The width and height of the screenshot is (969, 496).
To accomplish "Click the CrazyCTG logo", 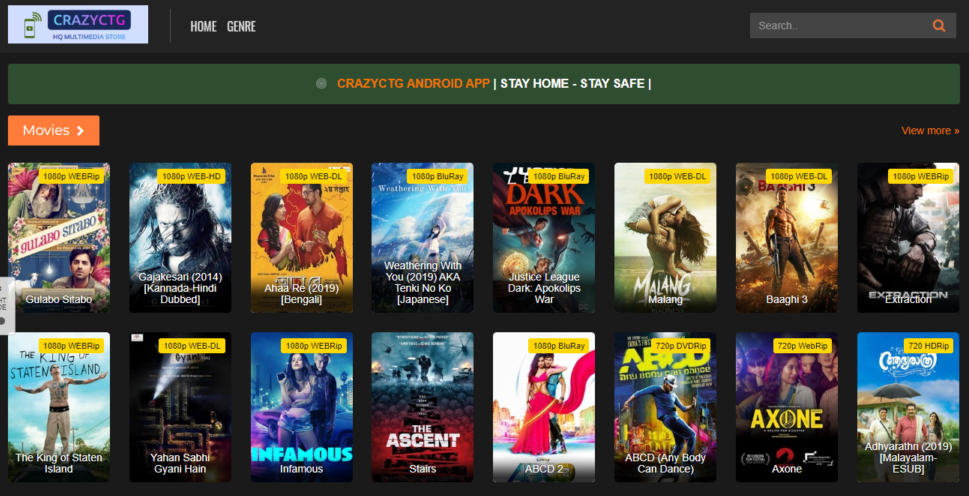I will pyautogui.click(x=78, y=24).
